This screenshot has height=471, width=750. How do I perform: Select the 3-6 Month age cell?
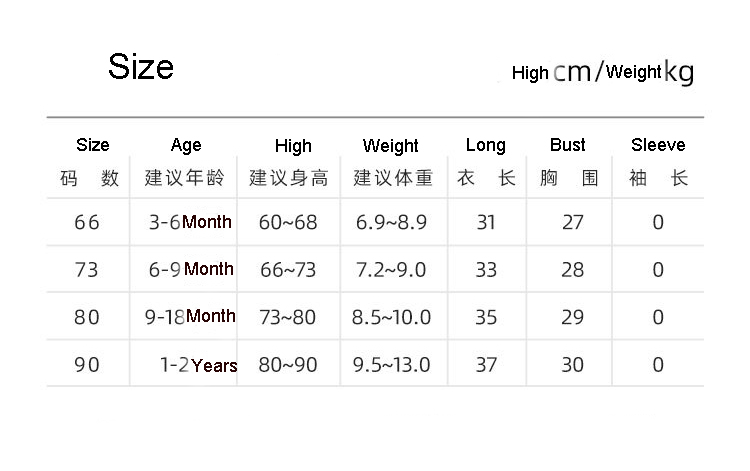click(x=190, y=222)
